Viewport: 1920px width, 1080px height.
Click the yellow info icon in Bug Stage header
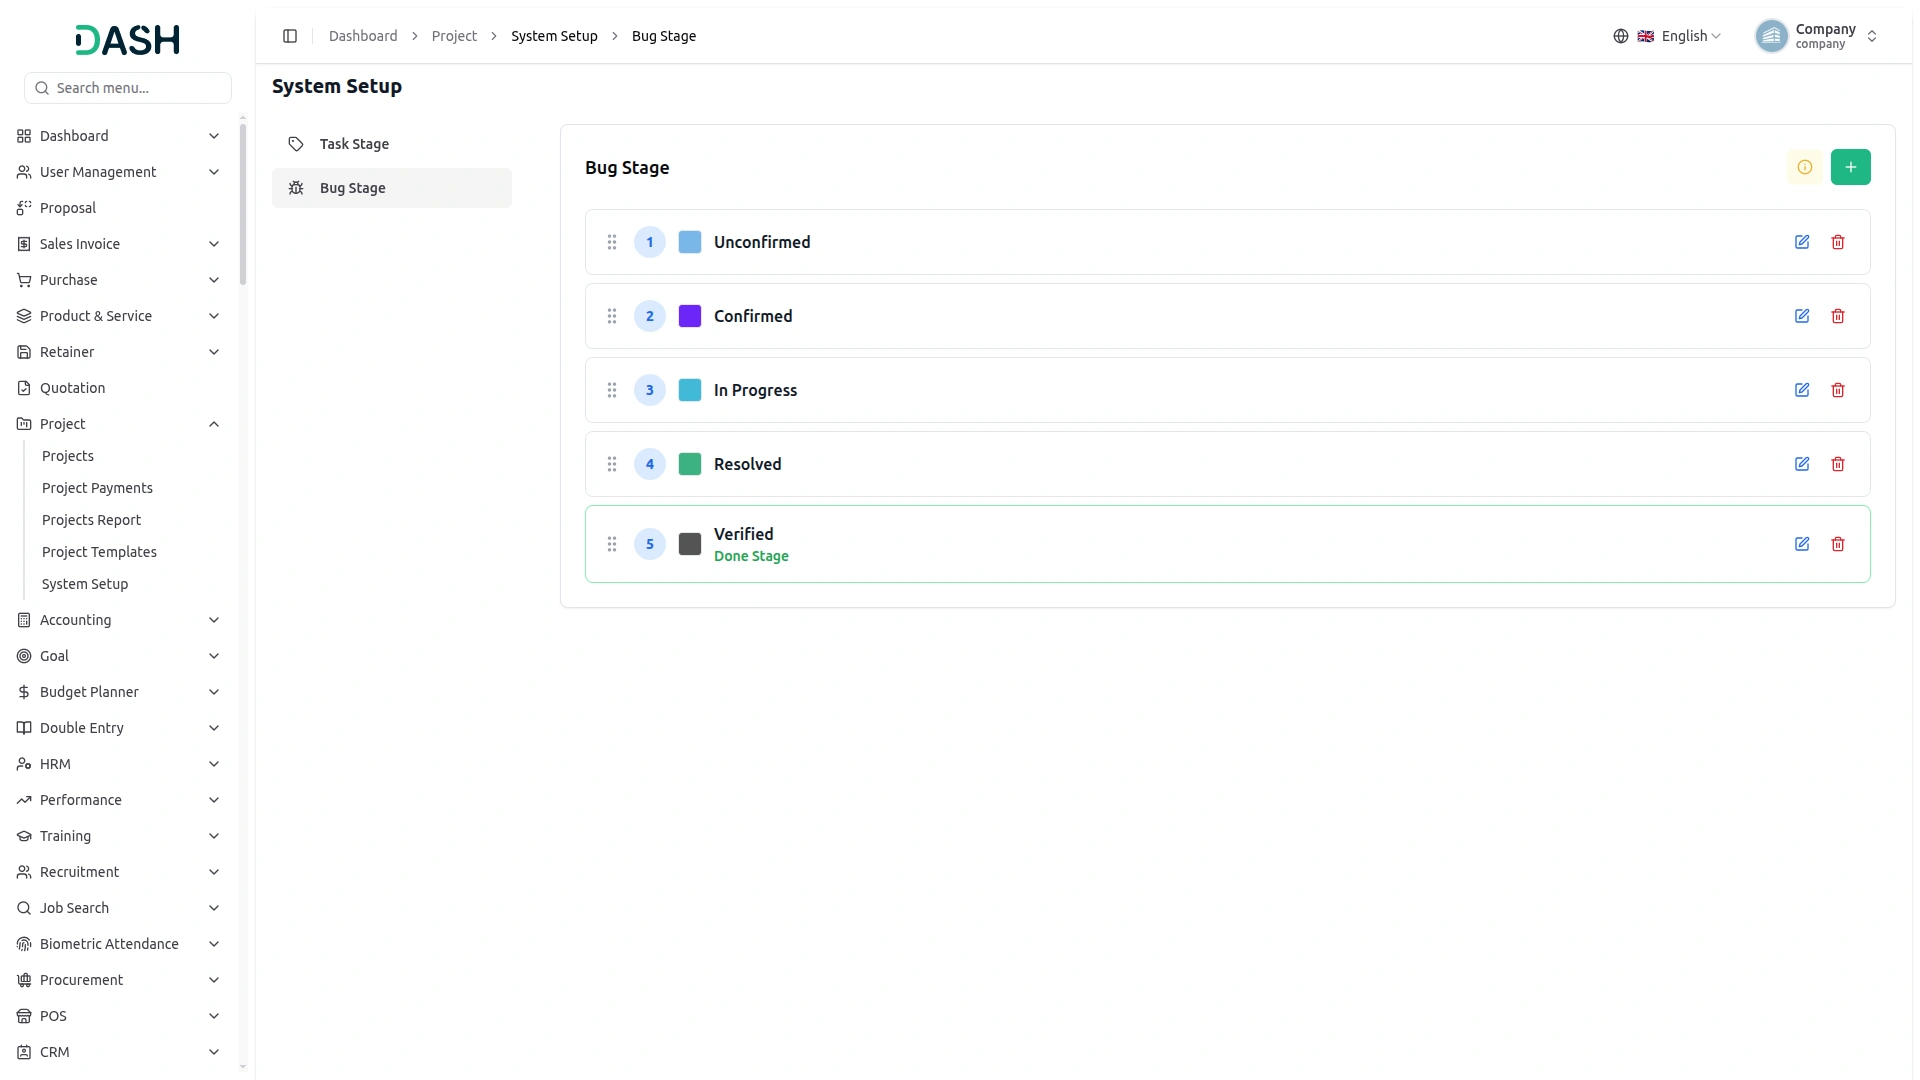pos(1804,167)
